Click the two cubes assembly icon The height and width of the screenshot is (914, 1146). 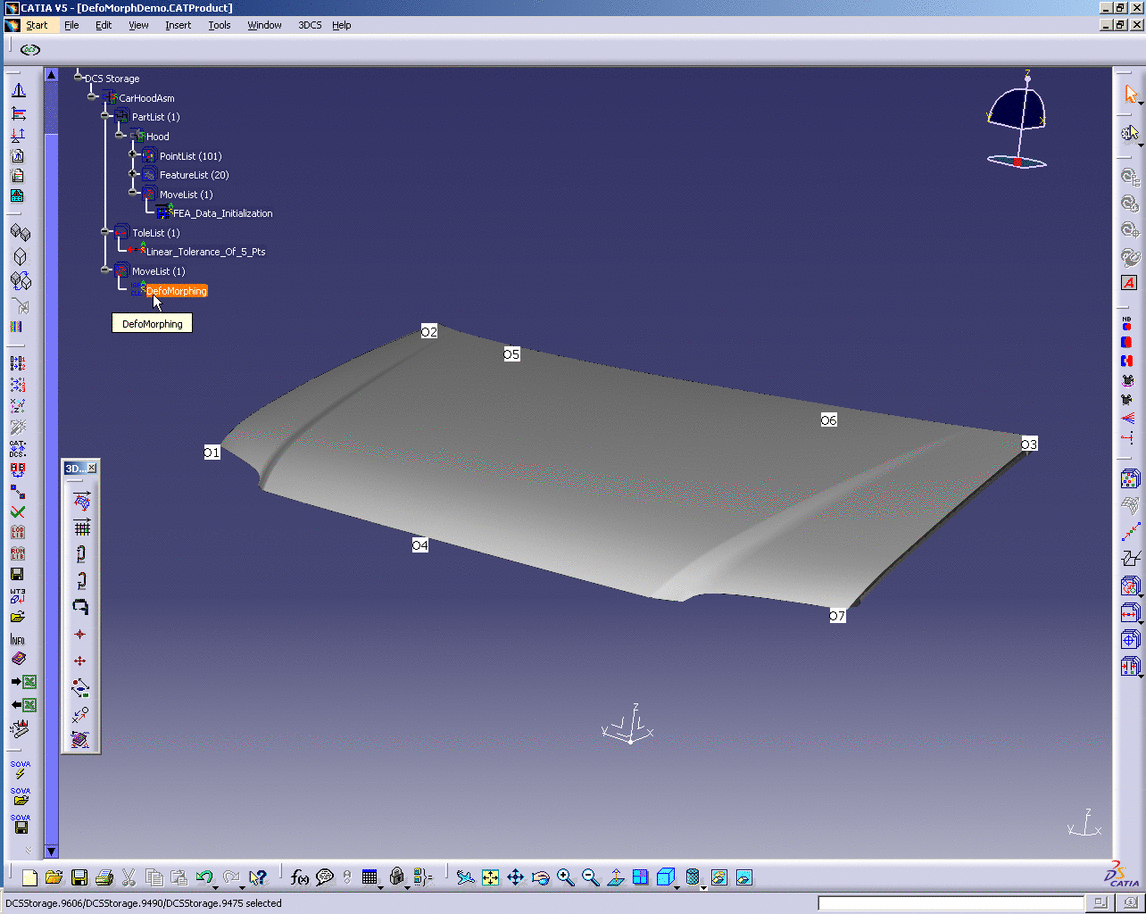click(20, 233)
